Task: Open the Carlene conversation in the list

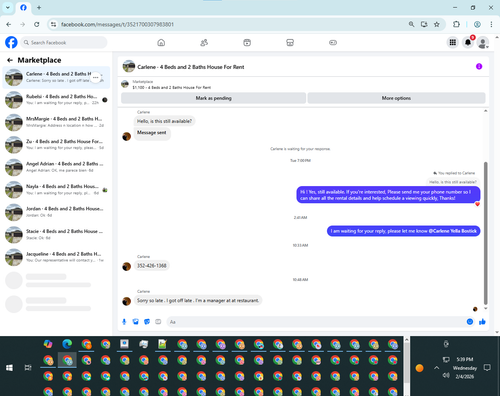Action: pyautogui.click(x=56, y=77)
